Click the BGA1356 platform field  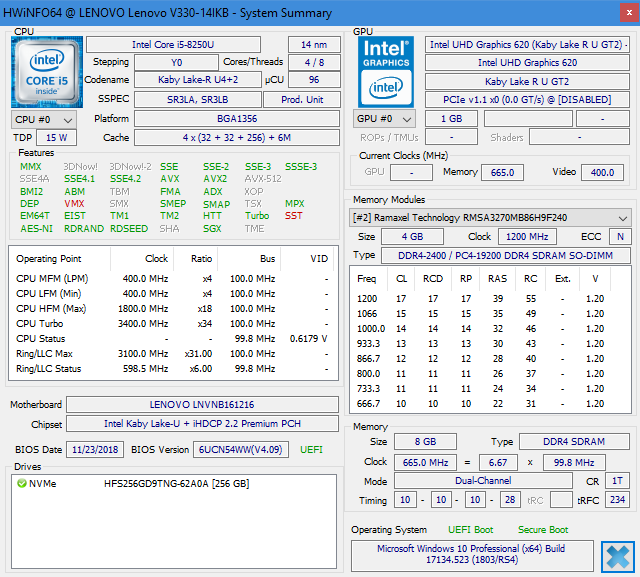[237, 119]
